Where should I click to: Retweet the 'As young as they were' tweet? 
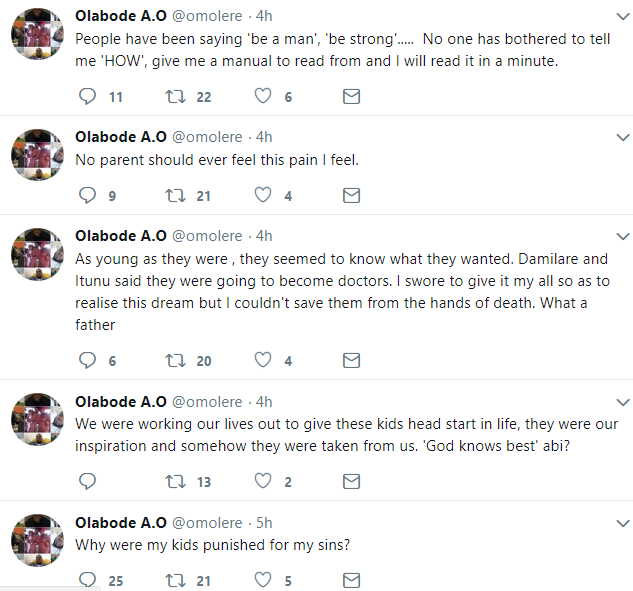[176, 360]
